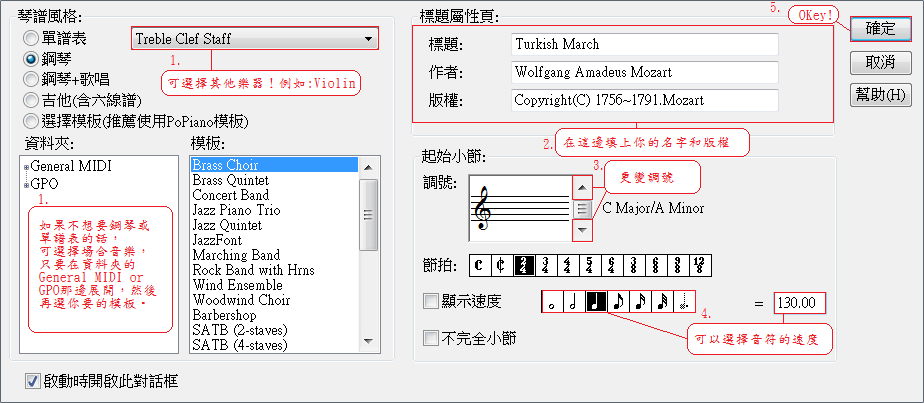Select Rock Band with Hrns template
924x403 pixels.
pyautogui.click(x=274, y=270)
